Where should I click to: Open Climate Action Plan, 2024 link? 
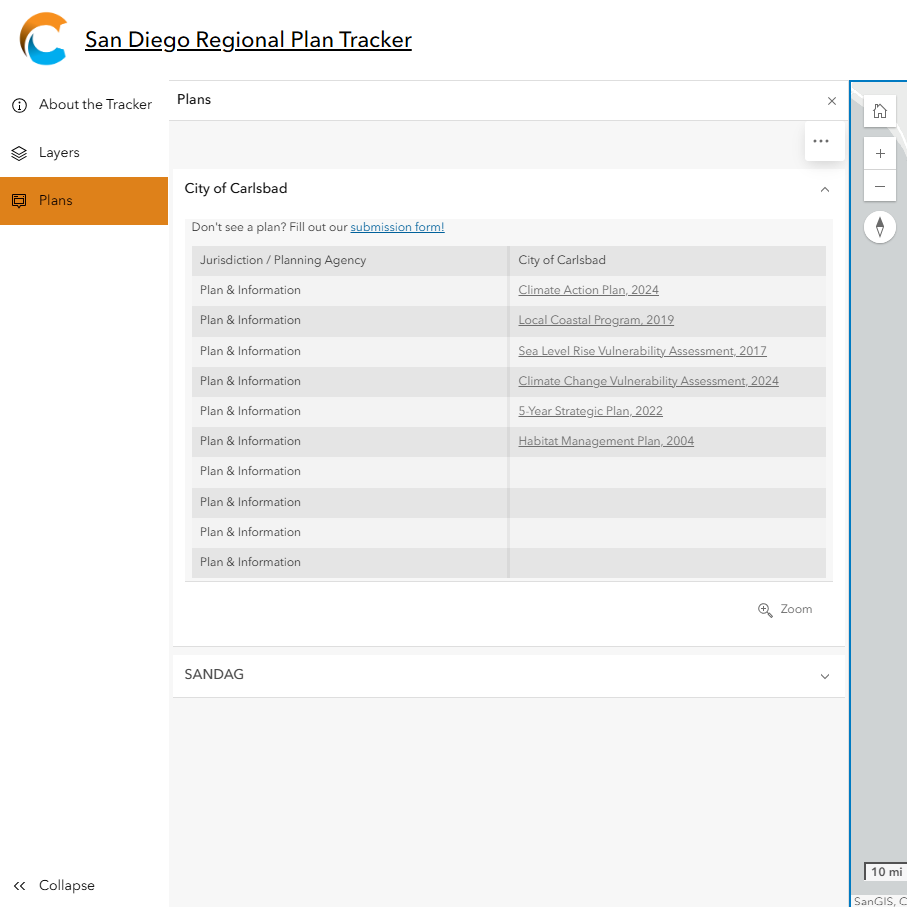tap(588, 290)
